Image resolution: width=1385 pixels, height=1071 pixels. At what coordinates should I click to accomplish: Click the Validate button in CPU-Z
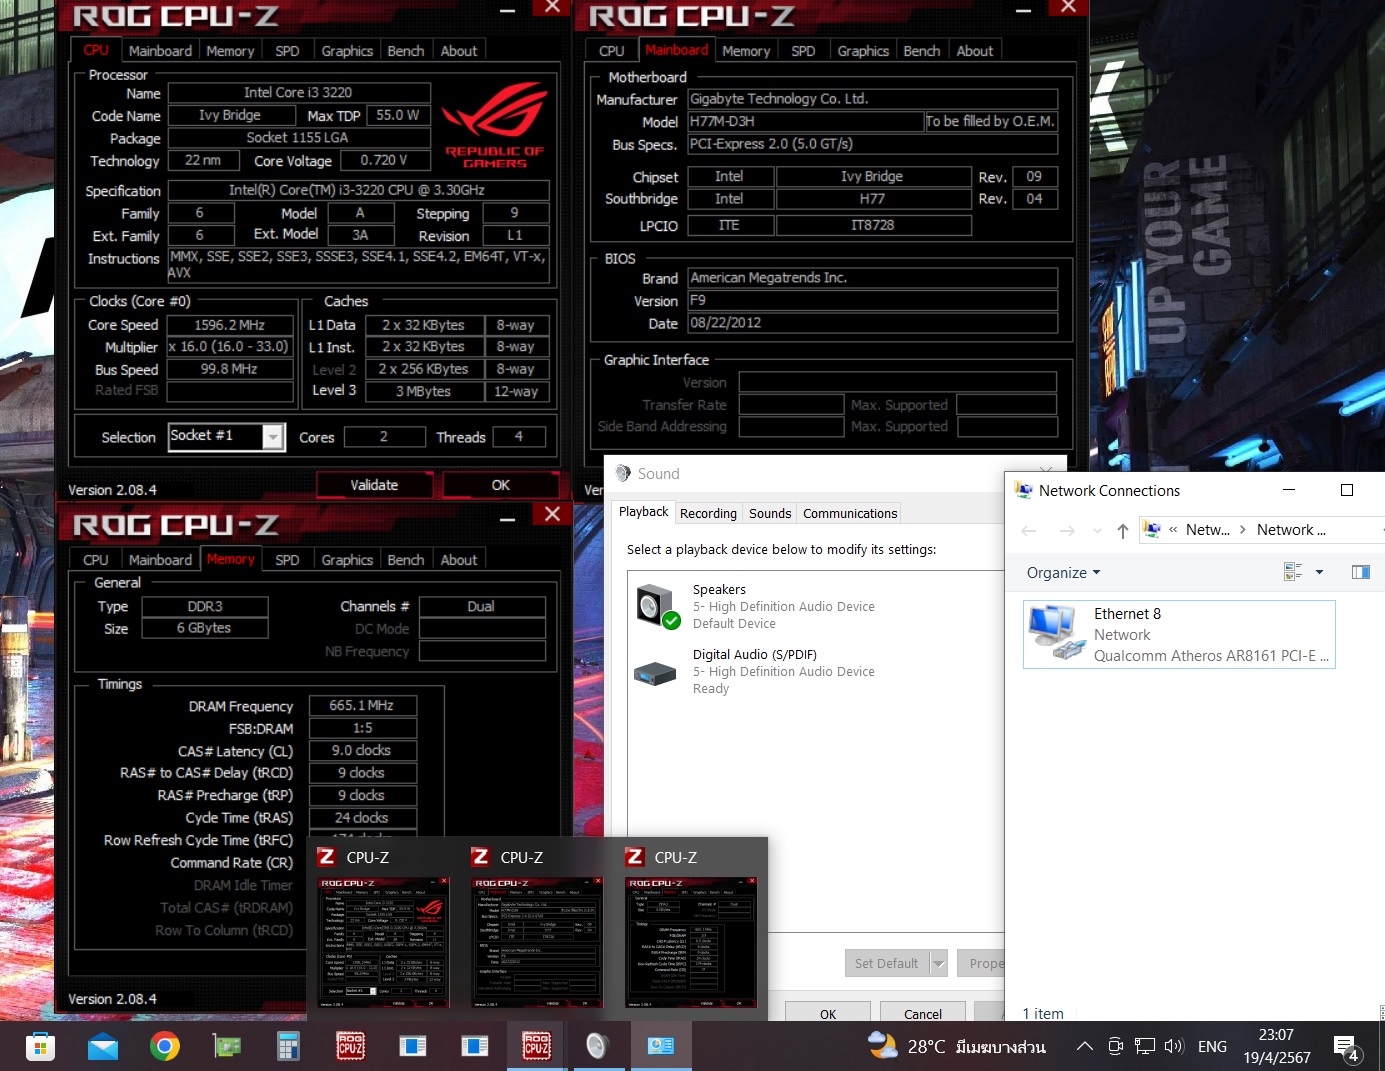[374, 485]
